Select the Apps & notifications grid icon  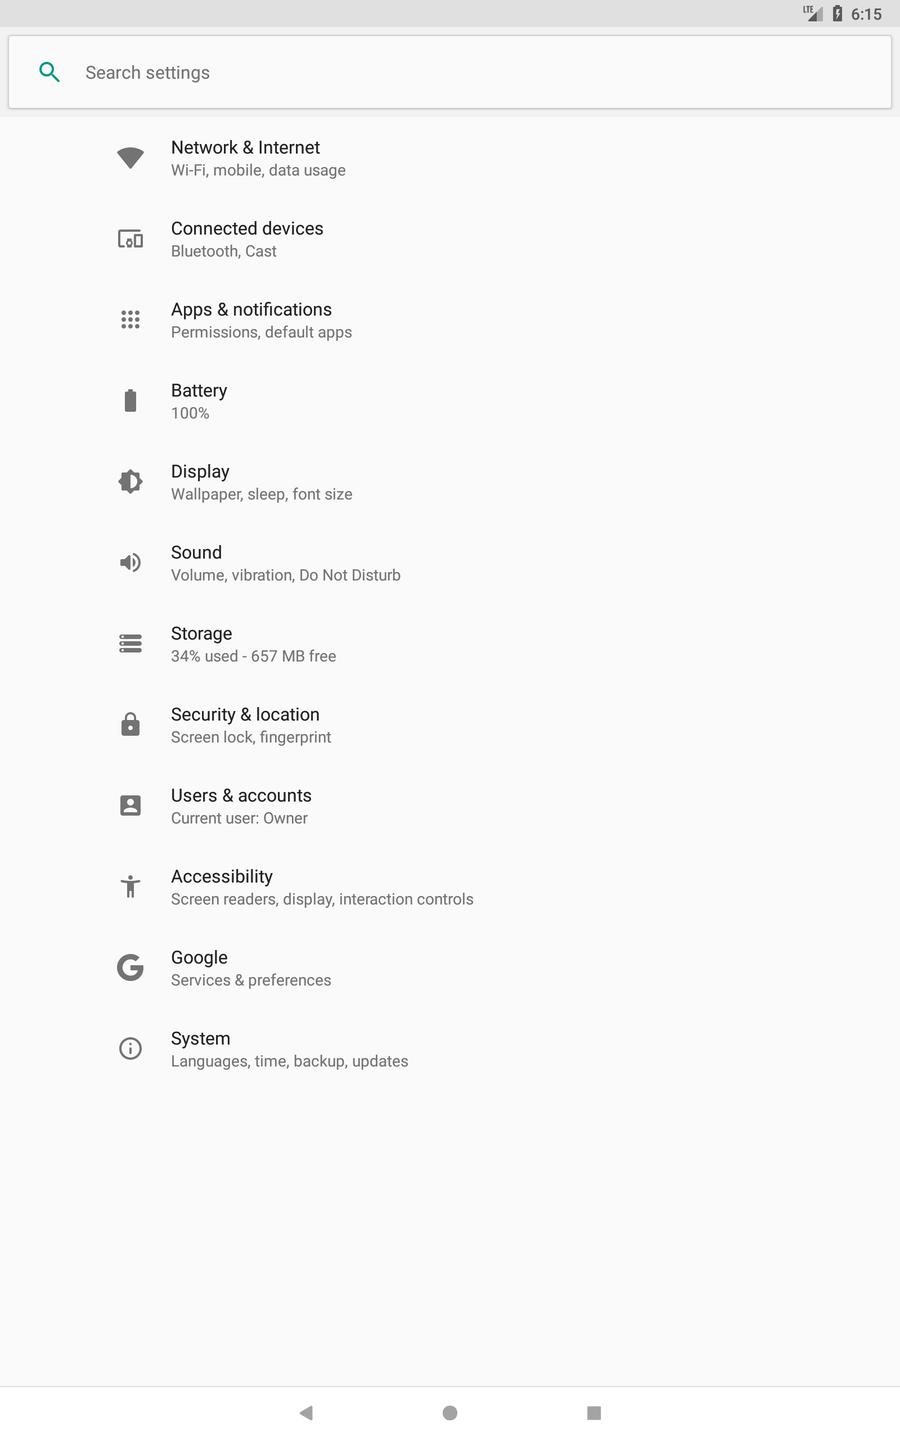pos(130,320)
